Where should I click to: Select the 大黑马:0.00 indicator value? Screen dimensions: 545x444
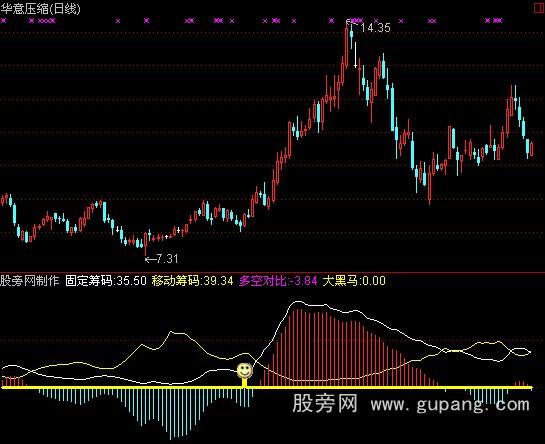[x=354, y=281]
